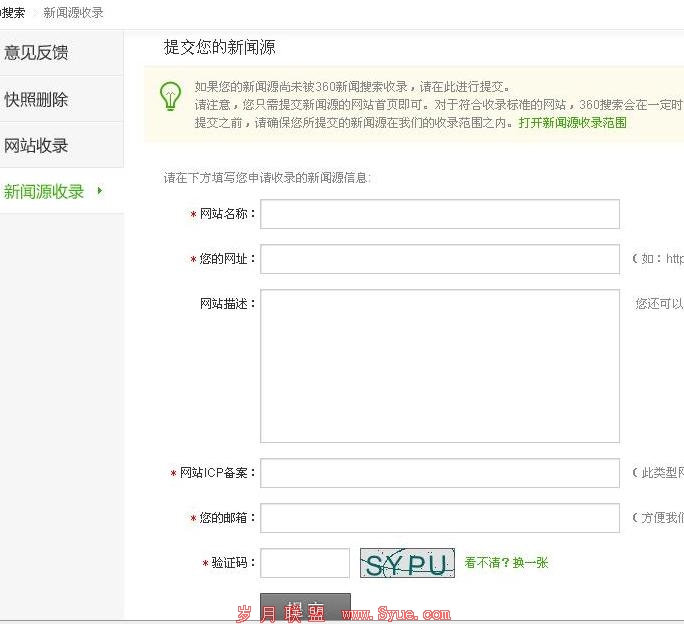Viewport: 684px width, 624px height.
Task: Click instruction text 请在下方填写您申请收录的新闻源信息
Action: click(267, 178)
